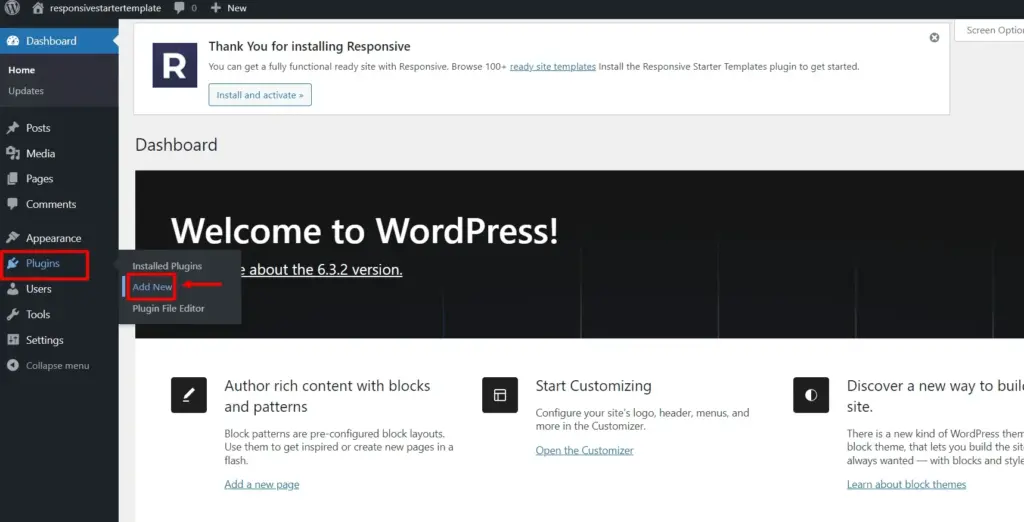This screenshot has width=1024, height=522.
Task: Open the + New dropdown in admin bar
Action: (229, 8)
